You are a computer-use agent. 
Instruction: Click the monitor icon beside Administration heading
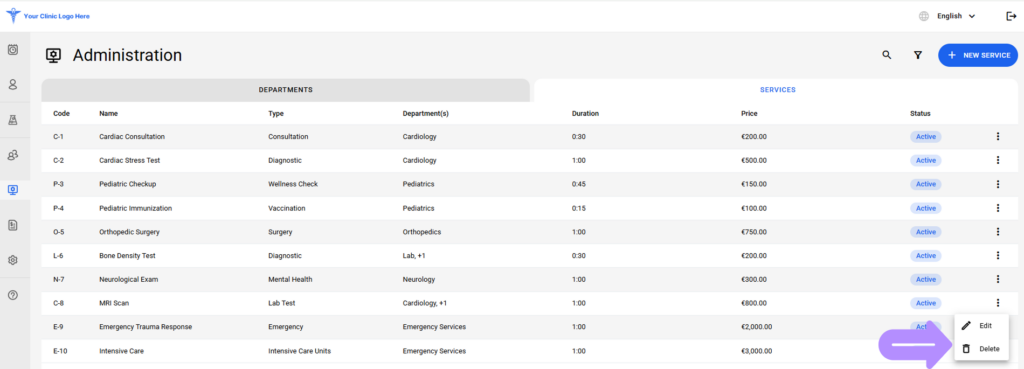54,56
